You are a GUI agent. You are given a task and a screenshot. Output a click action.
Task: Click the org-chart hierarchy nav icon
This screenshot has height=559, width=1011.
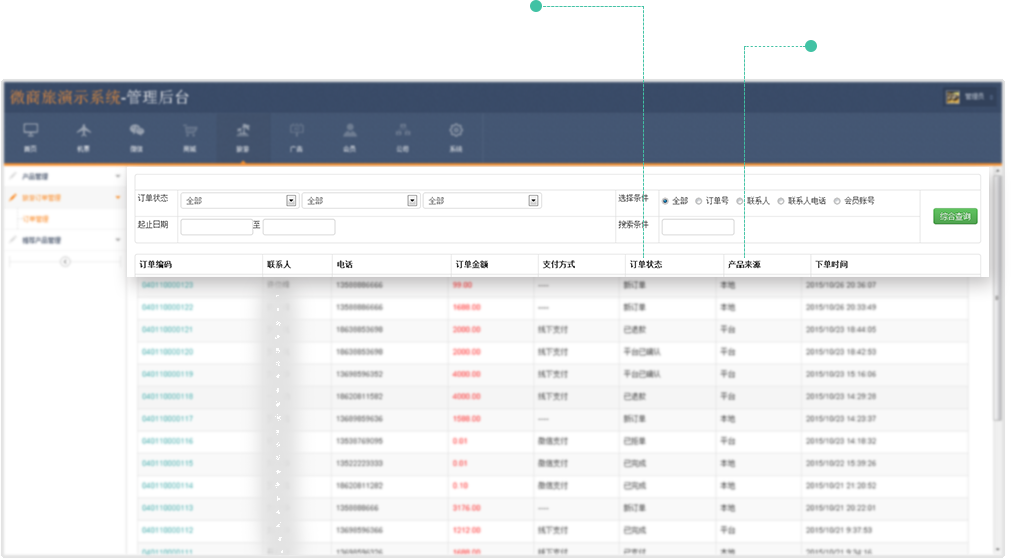click(403, 135)
